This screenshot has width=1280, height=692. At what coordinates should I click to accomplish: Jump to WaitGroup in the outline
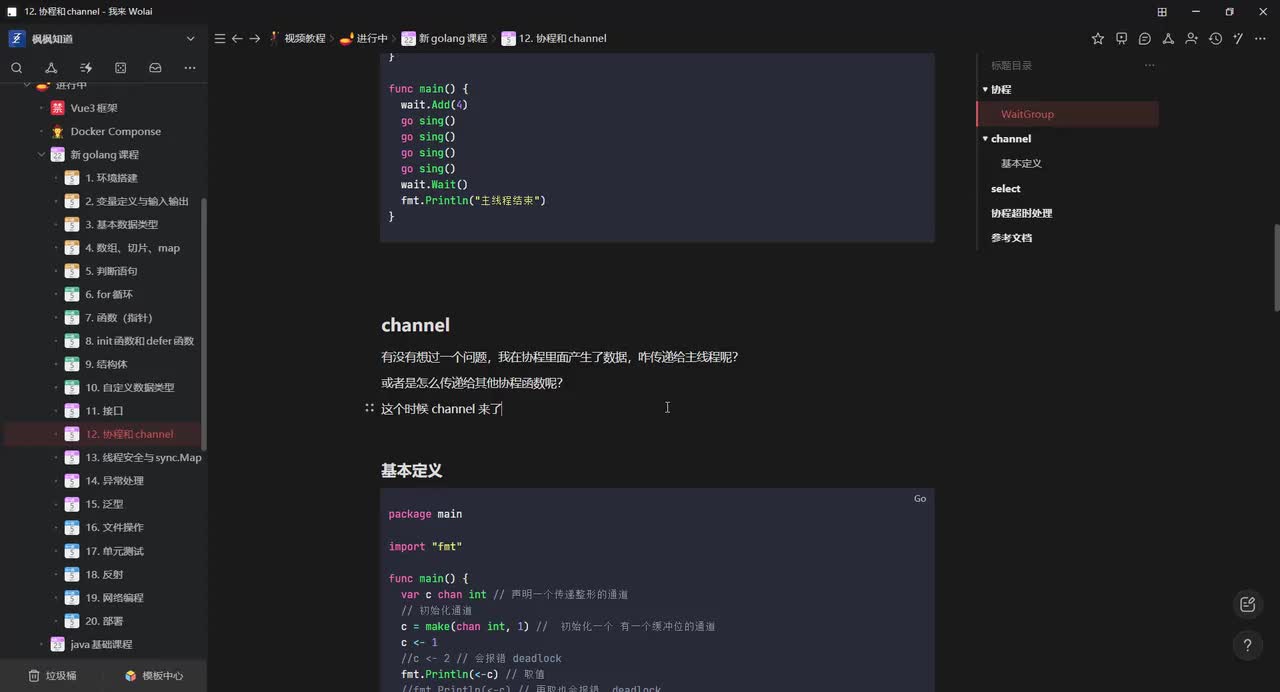[1027, 114]
